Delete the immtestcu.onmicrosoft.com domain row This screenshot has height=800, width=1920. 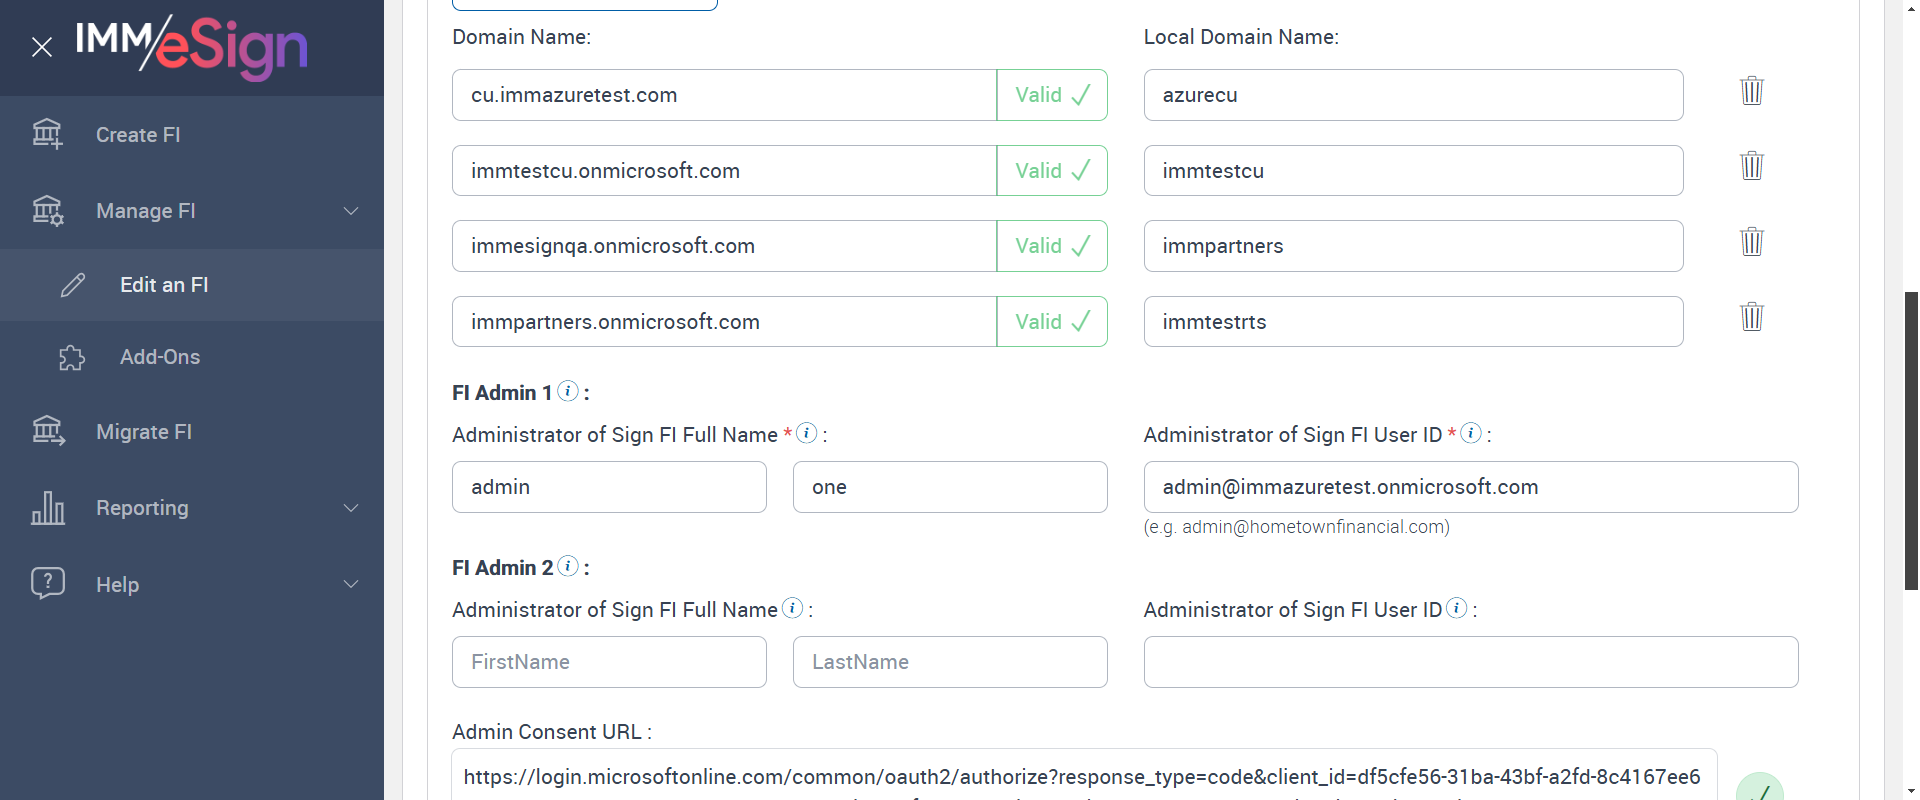pyautogui.click(x=1751, y=166)
